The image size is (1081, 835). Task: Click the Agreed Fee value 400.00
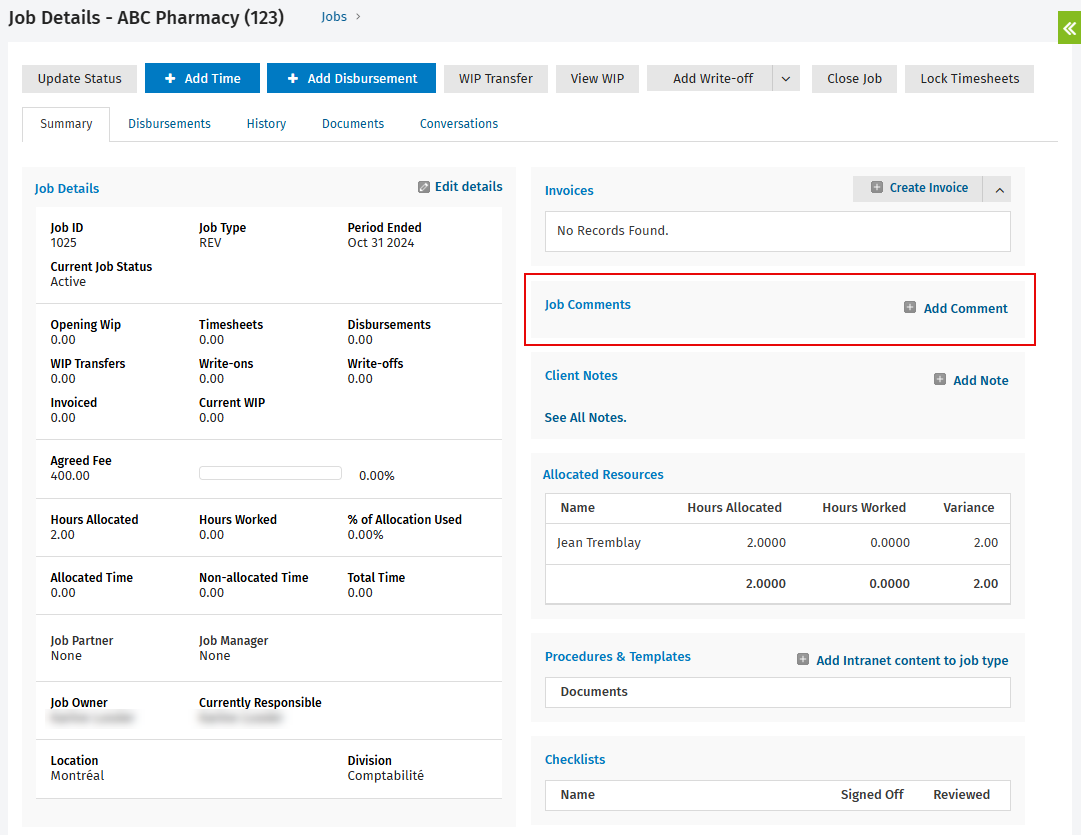70,476
